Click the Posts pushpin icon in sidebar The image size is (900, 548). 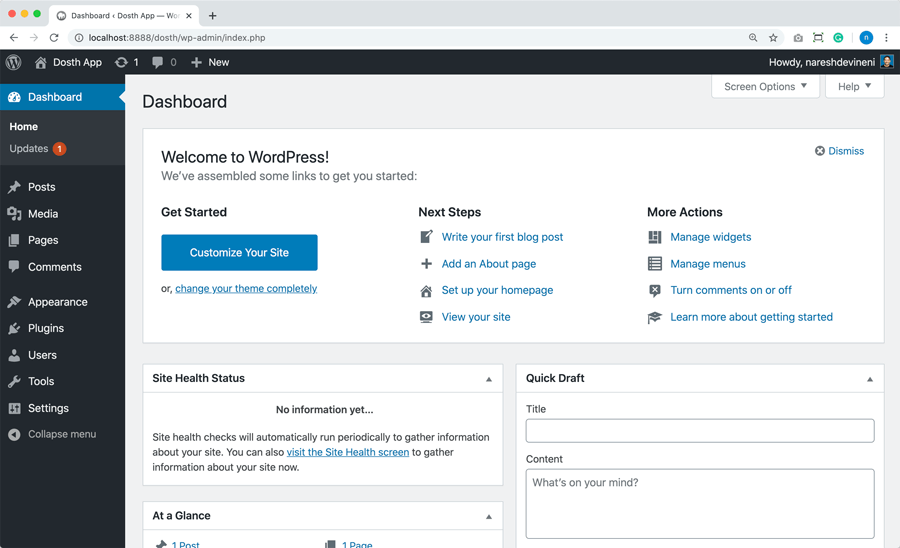pyautogui.click(x=14, y=187)
